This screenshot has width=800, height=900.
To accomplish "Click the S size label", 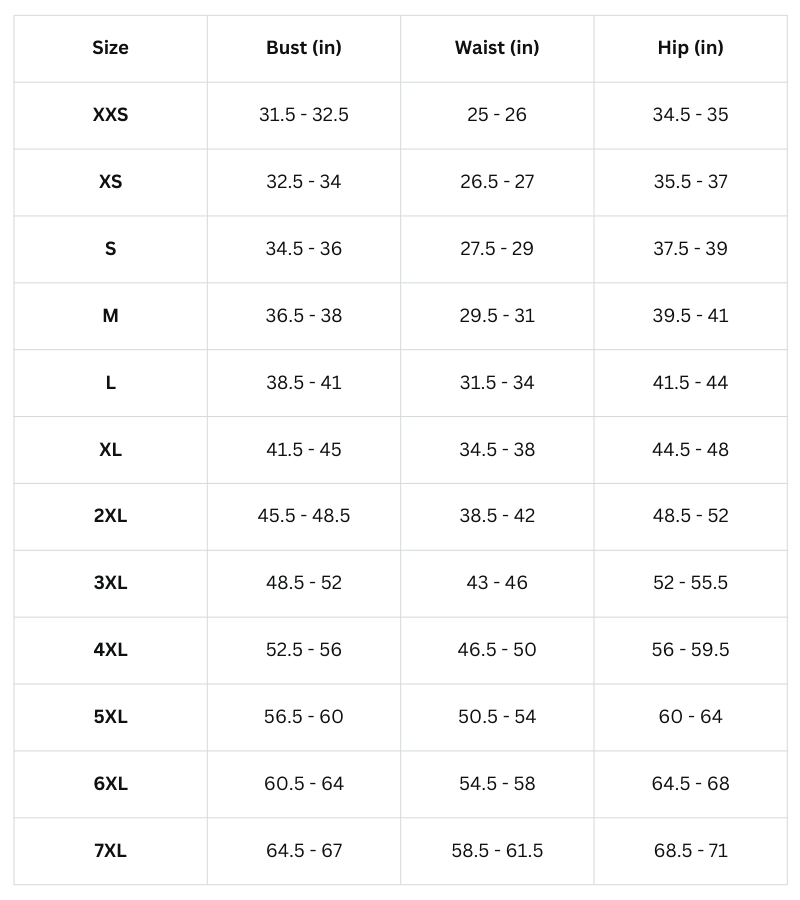I will [x=110, y=248].
